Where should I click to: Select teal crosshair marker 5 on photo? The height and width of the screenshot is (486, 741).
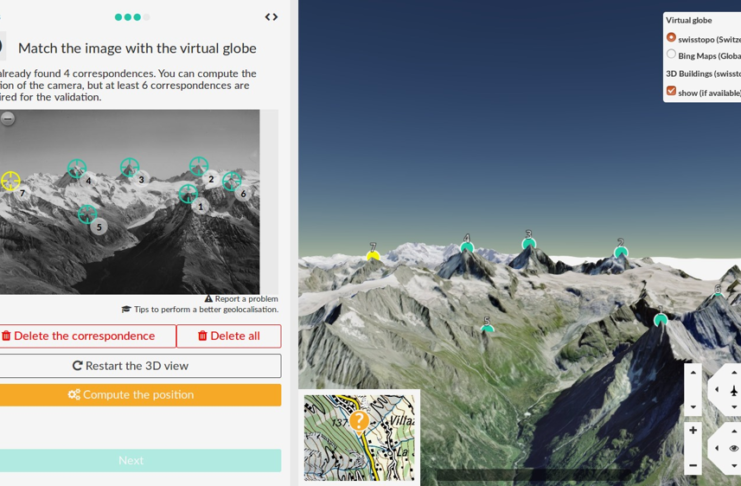pos(87,214)
